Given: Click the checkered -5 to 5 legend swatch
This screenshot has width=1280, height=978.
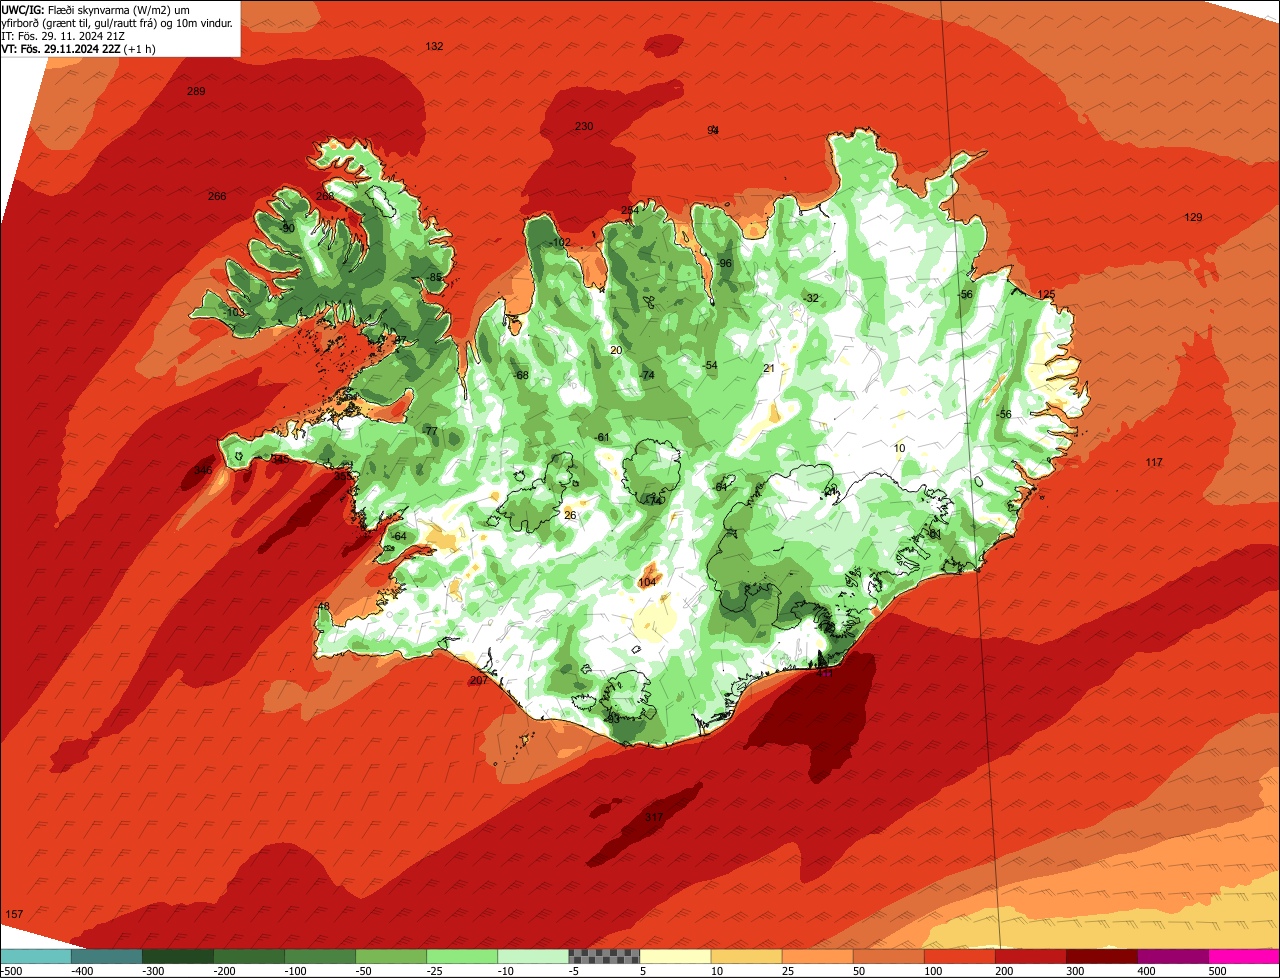Looking at the screenshot, I should point(604,956).
